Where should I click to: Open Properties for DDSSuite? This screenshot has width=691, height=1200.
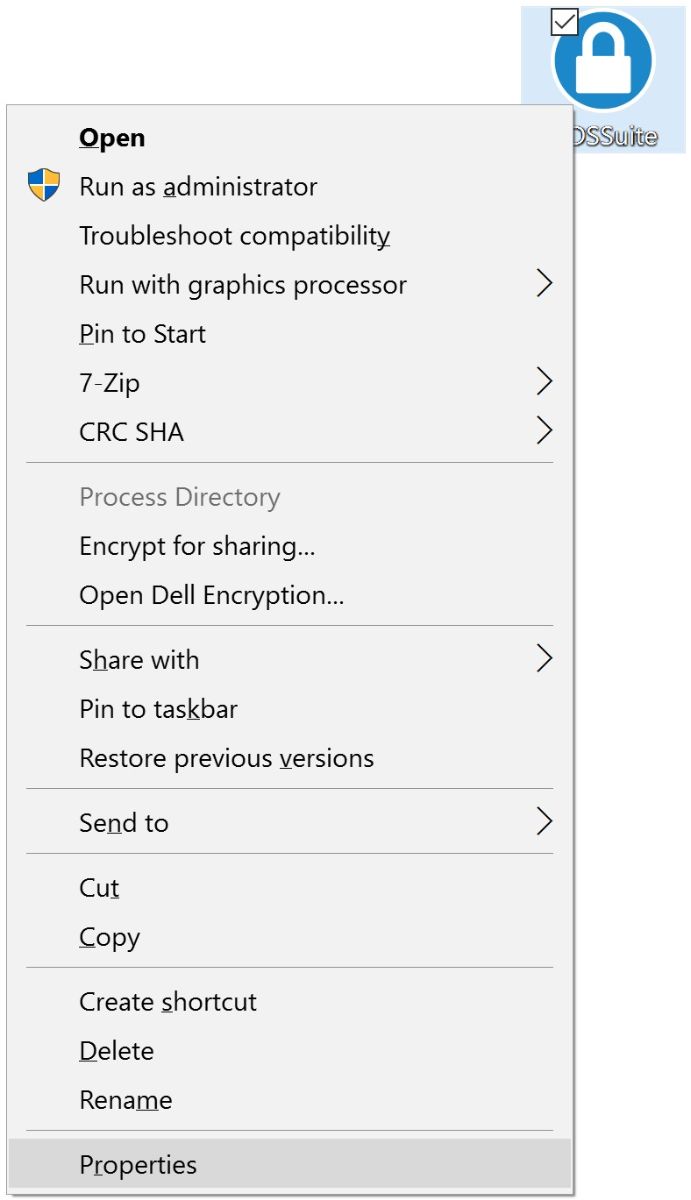point(137,1164)
